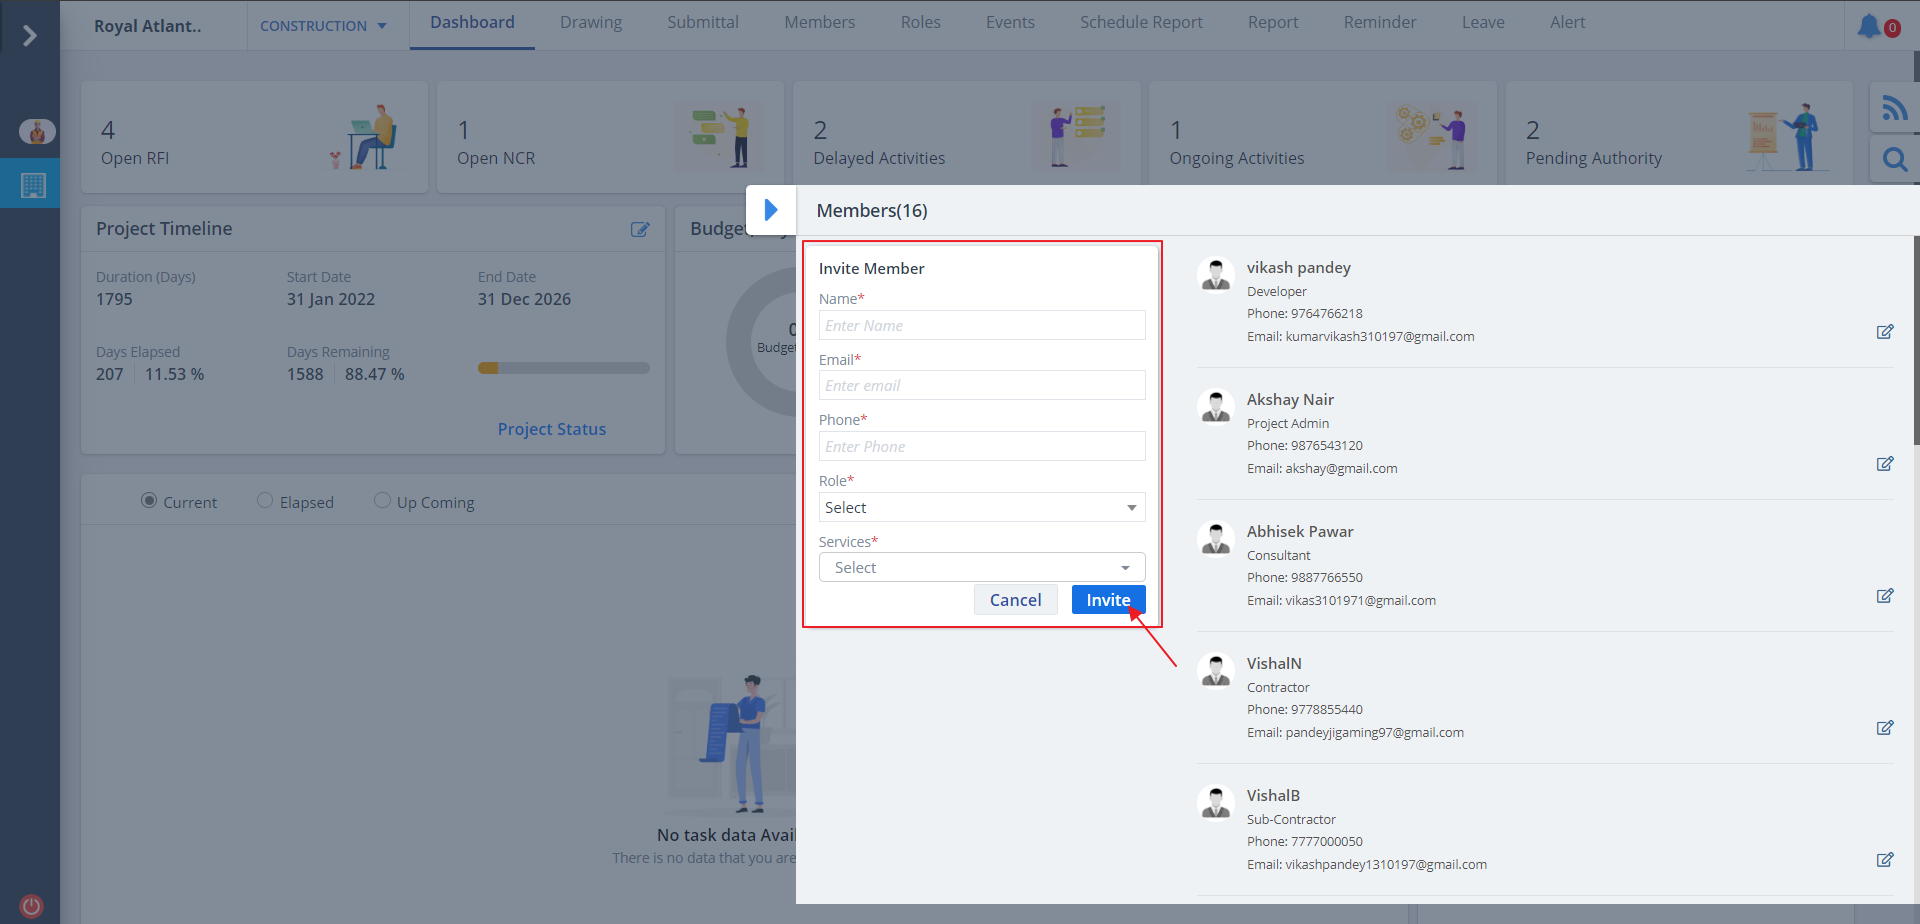
Task: Click the project timeline progress bar
Action: point(563,368)
